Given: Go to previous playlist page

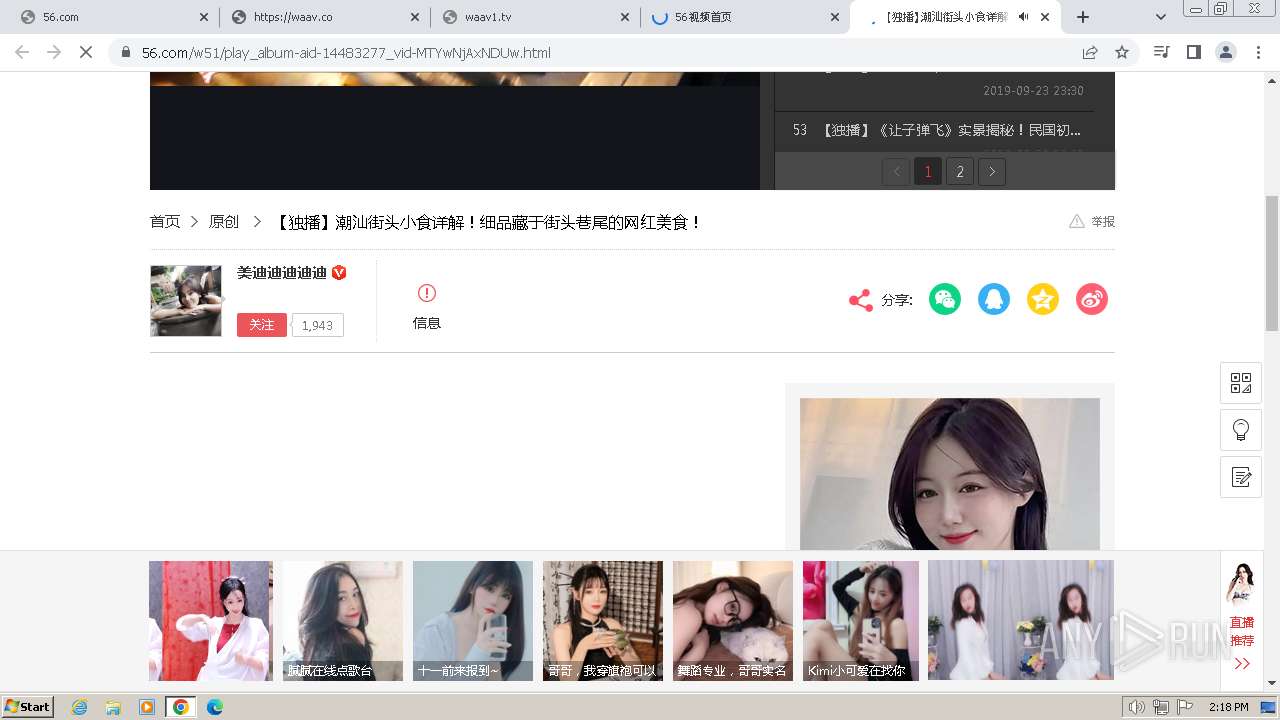Looking at the screenshot, I should point(896,172).
